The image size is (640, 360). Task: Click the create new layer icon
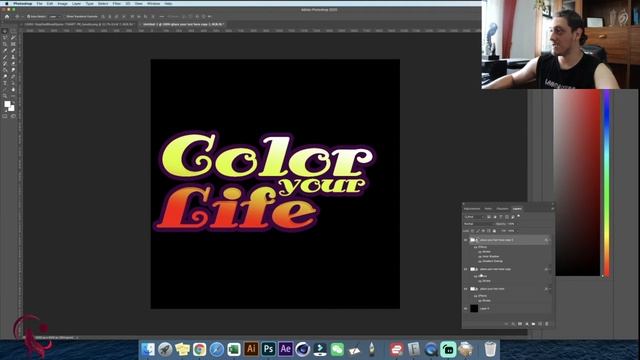click(x=540, y=324)
